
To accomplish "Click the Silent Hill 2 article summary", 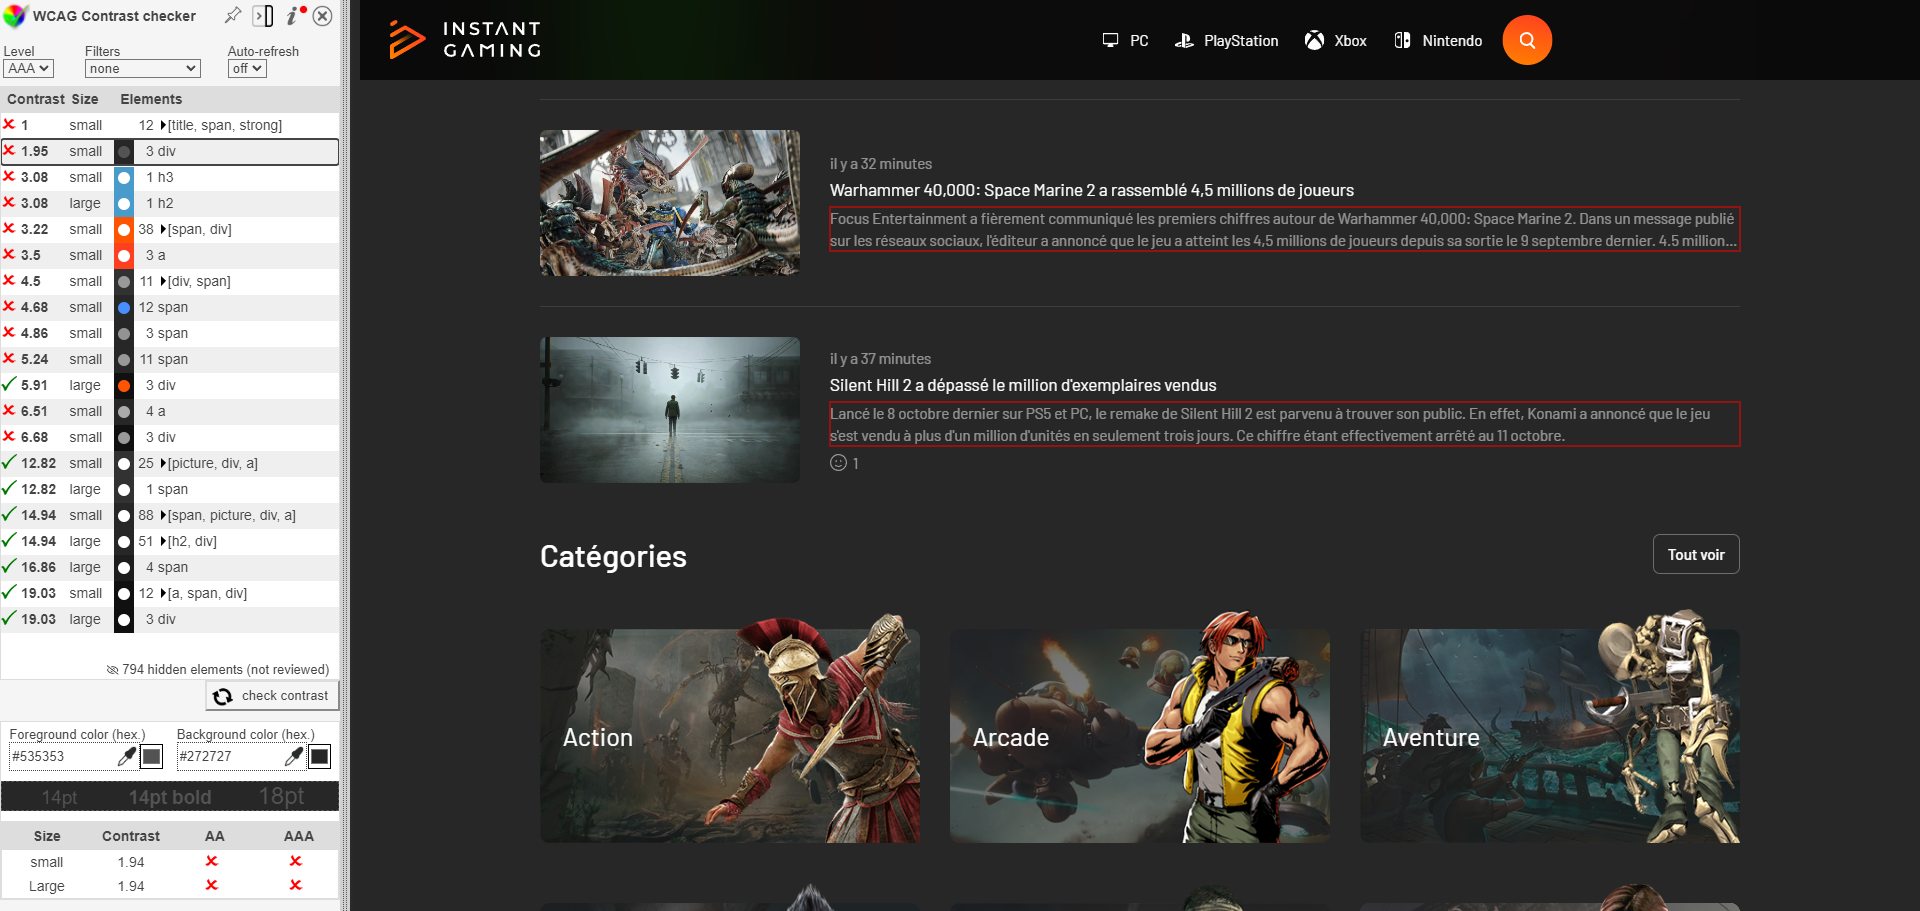I will [x=1284, y=424].
